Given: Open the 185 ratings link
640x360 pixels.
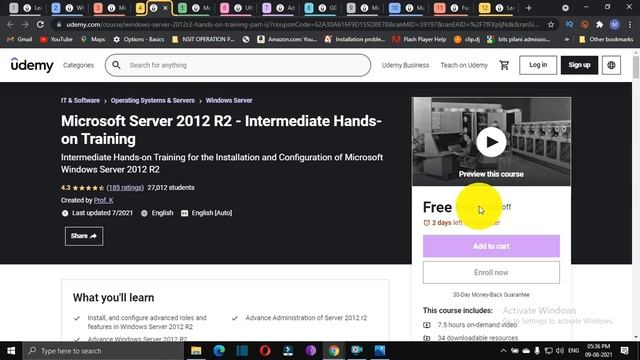Looking at the screenshot, I should pyautogui.click(x=125, y=188).
